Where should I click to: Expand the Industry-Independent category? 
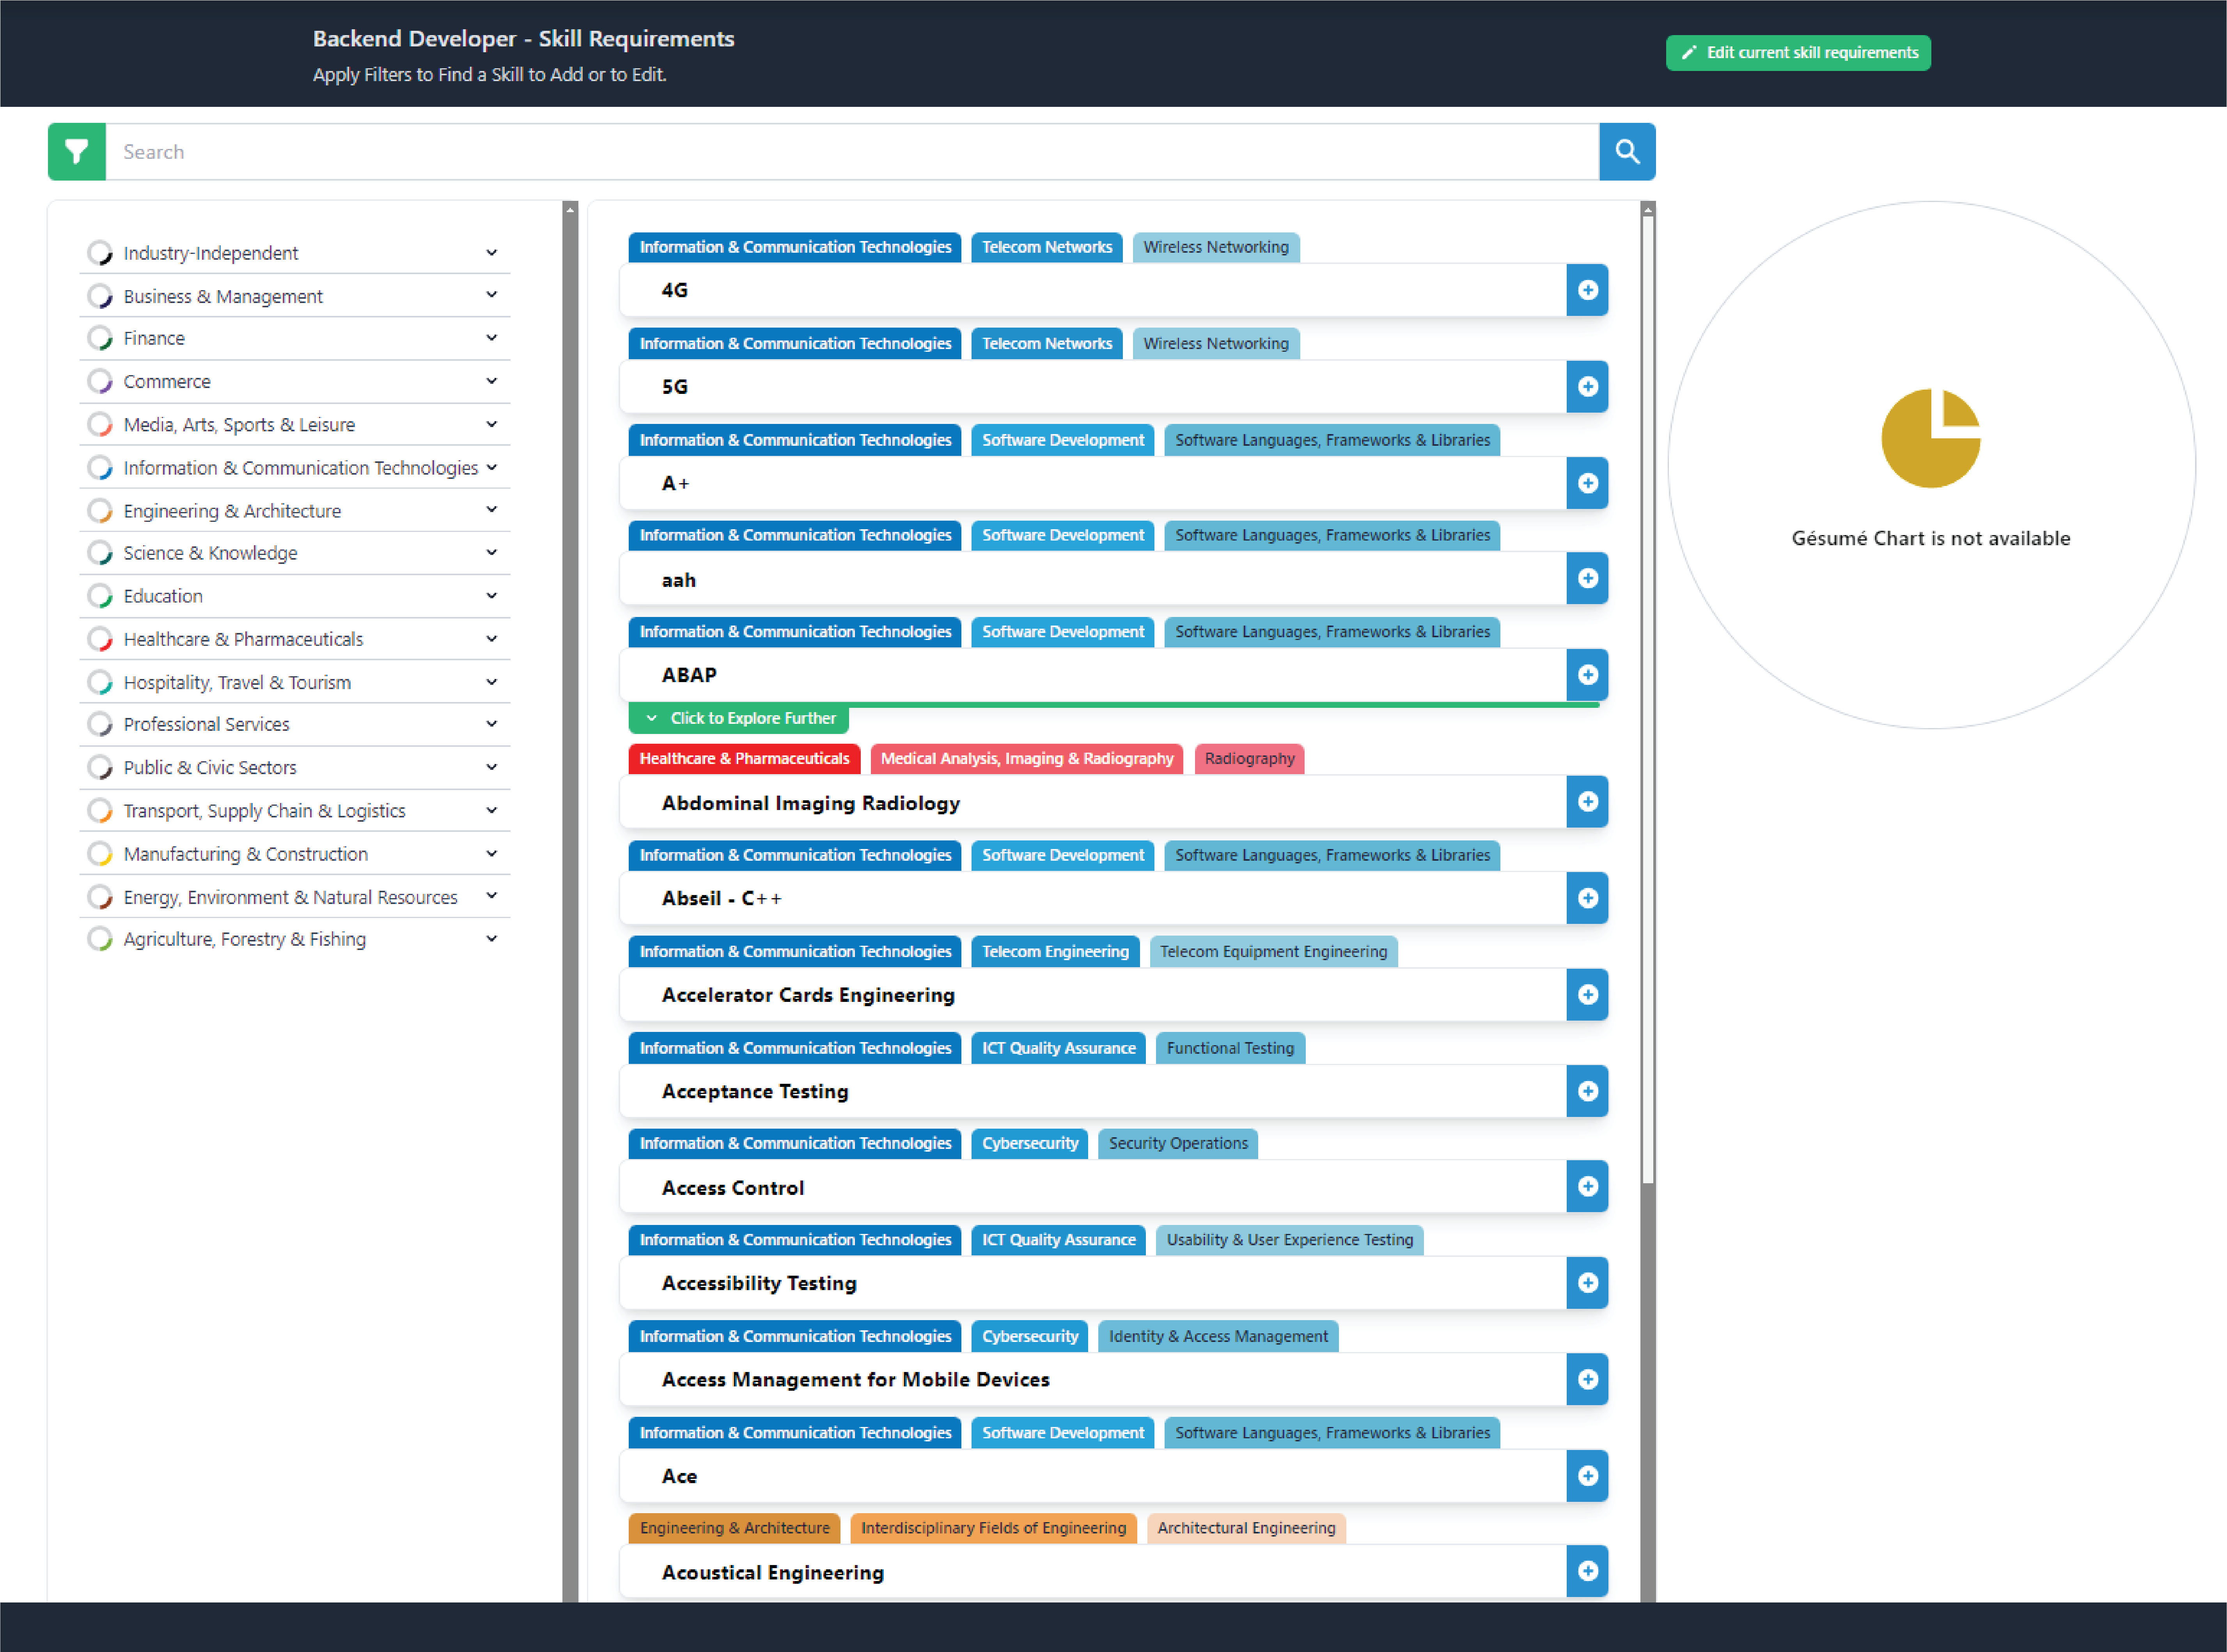[x=491, y=252]
